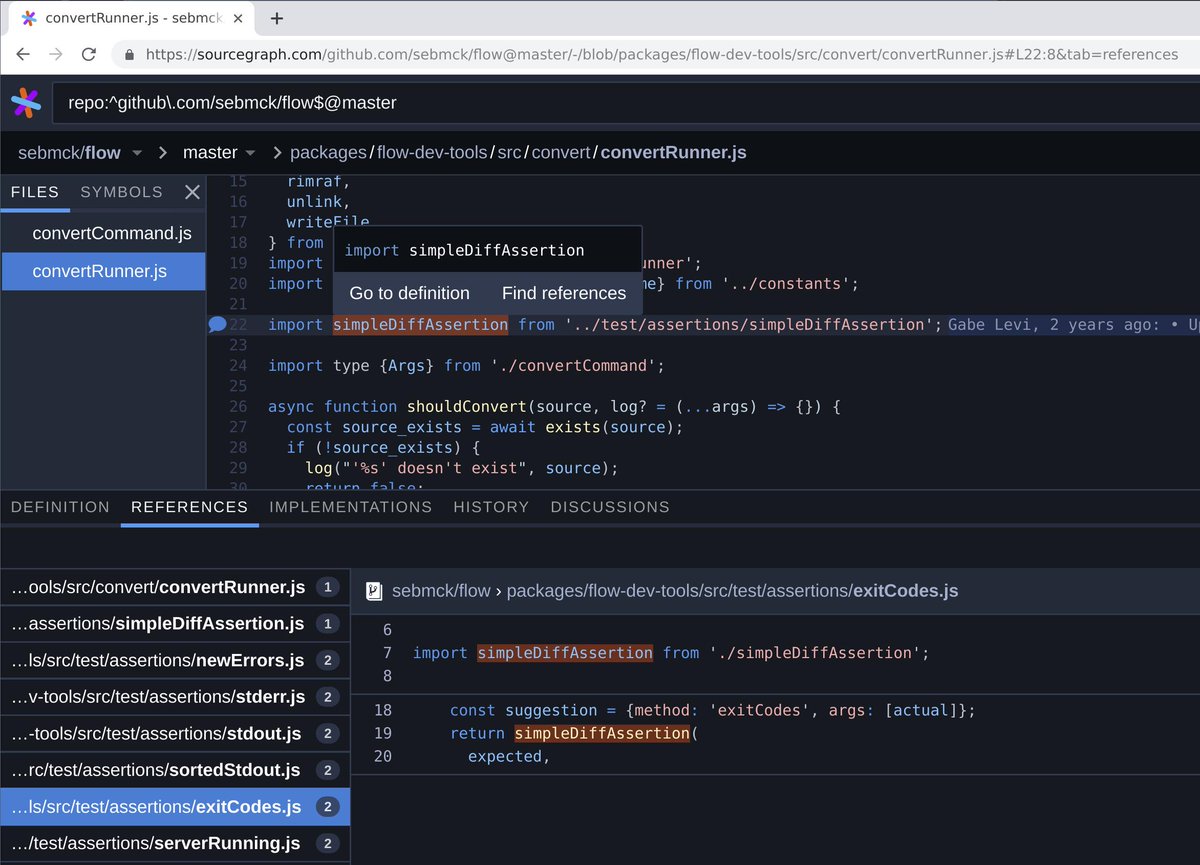
Task: Select the REFERENCES panel tab
Action: (x=189, y=507)
